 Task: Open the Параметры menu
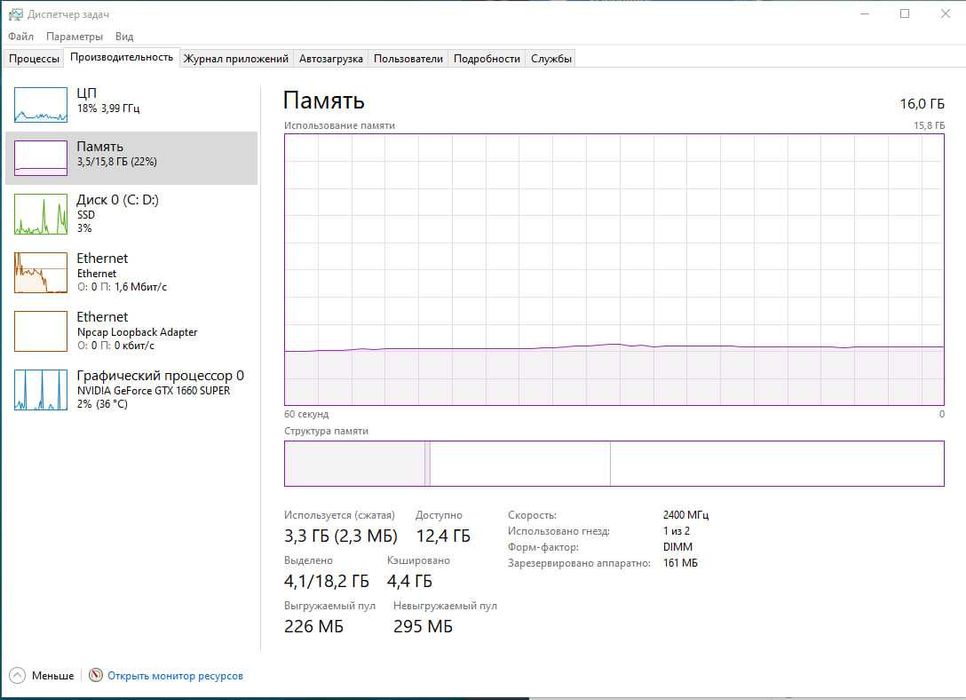tap(74, 37)
